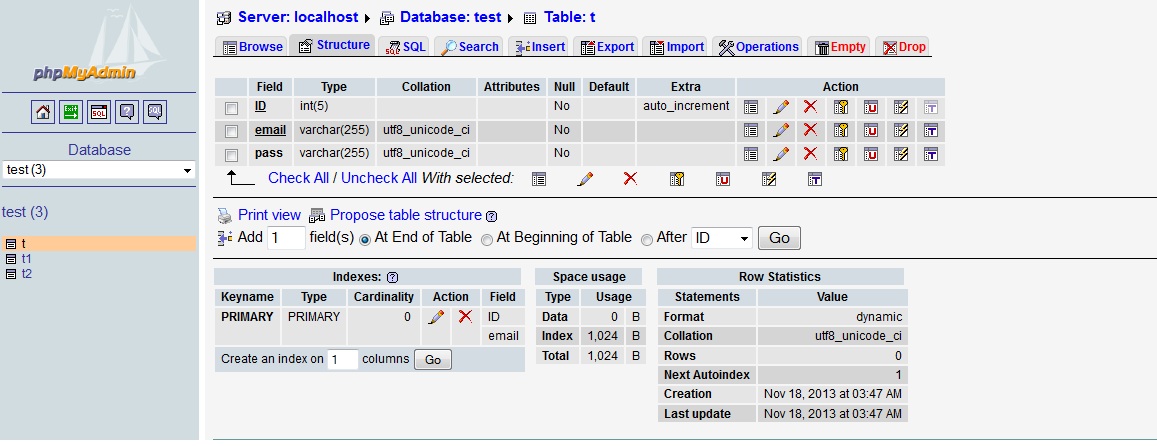This screenshot has width=1157, height=446.
Task: Select table t2 in the sidebar
Action: 27,274
